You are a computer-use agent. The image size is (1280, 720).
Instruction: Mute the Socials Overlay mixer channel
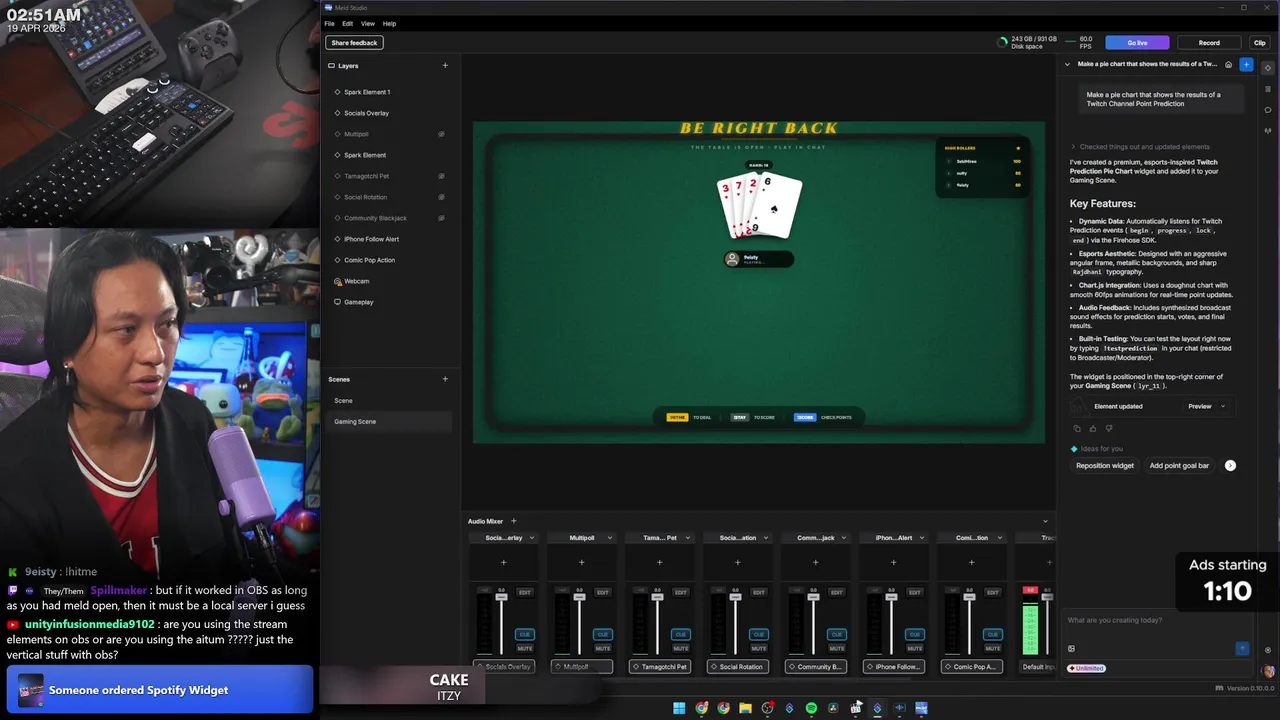(x=524, y=648)
